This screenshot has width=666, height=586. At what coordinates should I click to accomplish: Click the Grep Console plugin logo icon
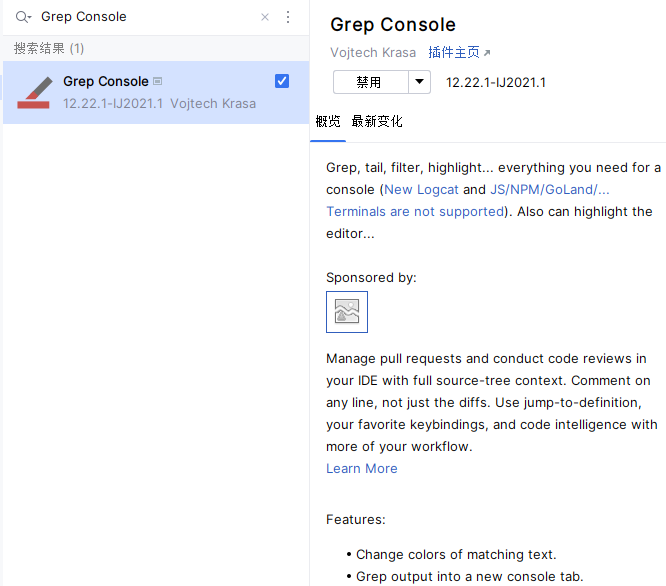tap(34, 93)
